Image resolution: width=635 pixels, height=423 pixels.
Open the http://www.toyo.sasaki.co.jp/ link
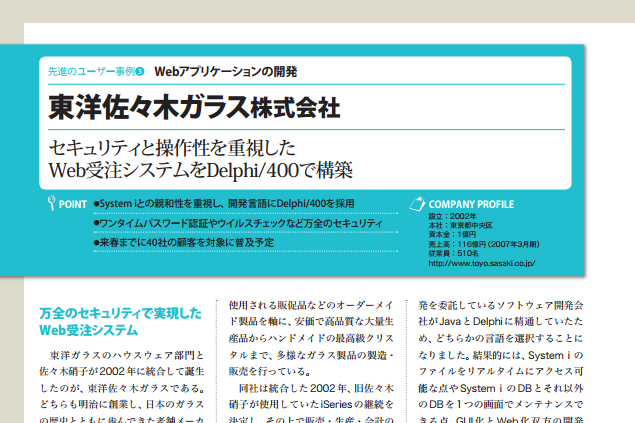(482, 264)
